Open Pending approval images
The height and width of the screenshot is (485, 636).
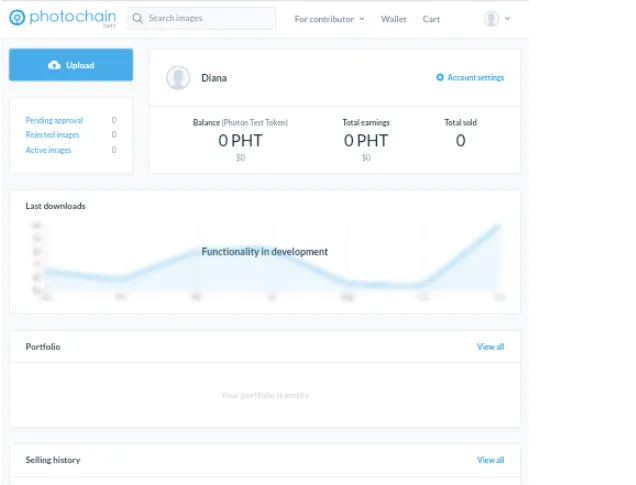54,120
